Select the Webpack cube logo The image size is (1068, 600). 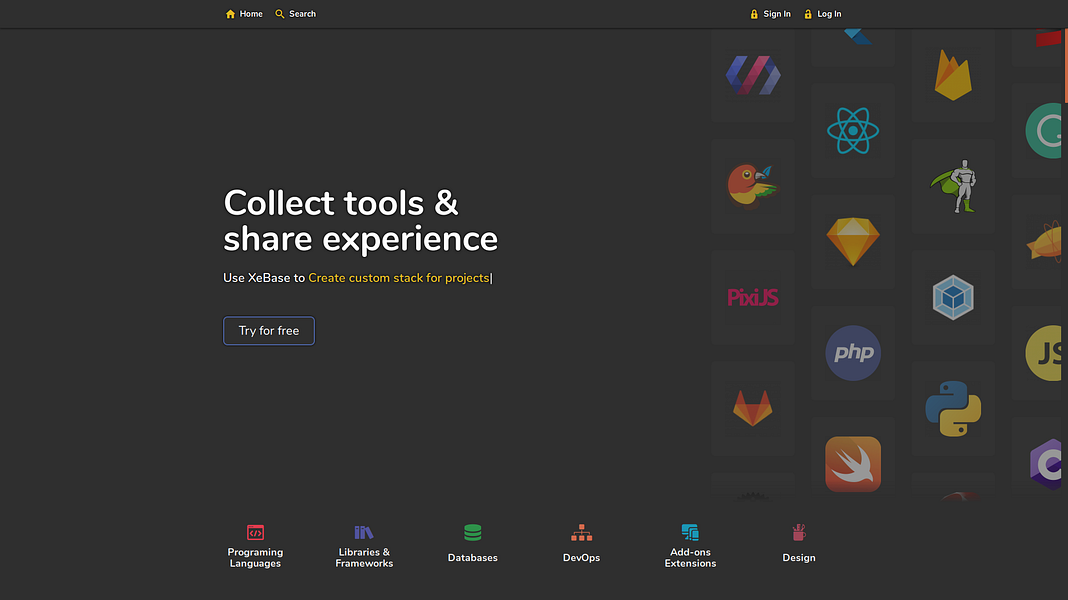tap(953, 298)
